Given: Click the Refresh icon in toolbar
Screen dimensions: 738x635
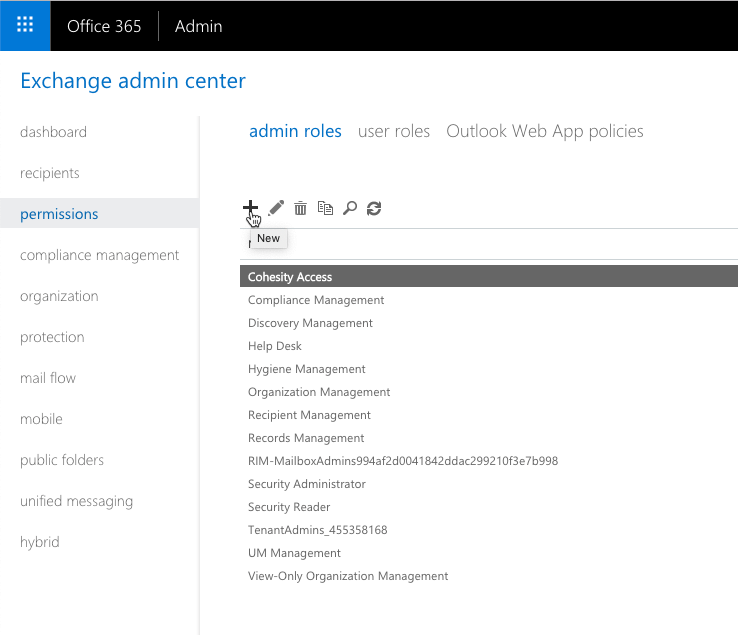Looking at the screenshot, I should [374, 208].
